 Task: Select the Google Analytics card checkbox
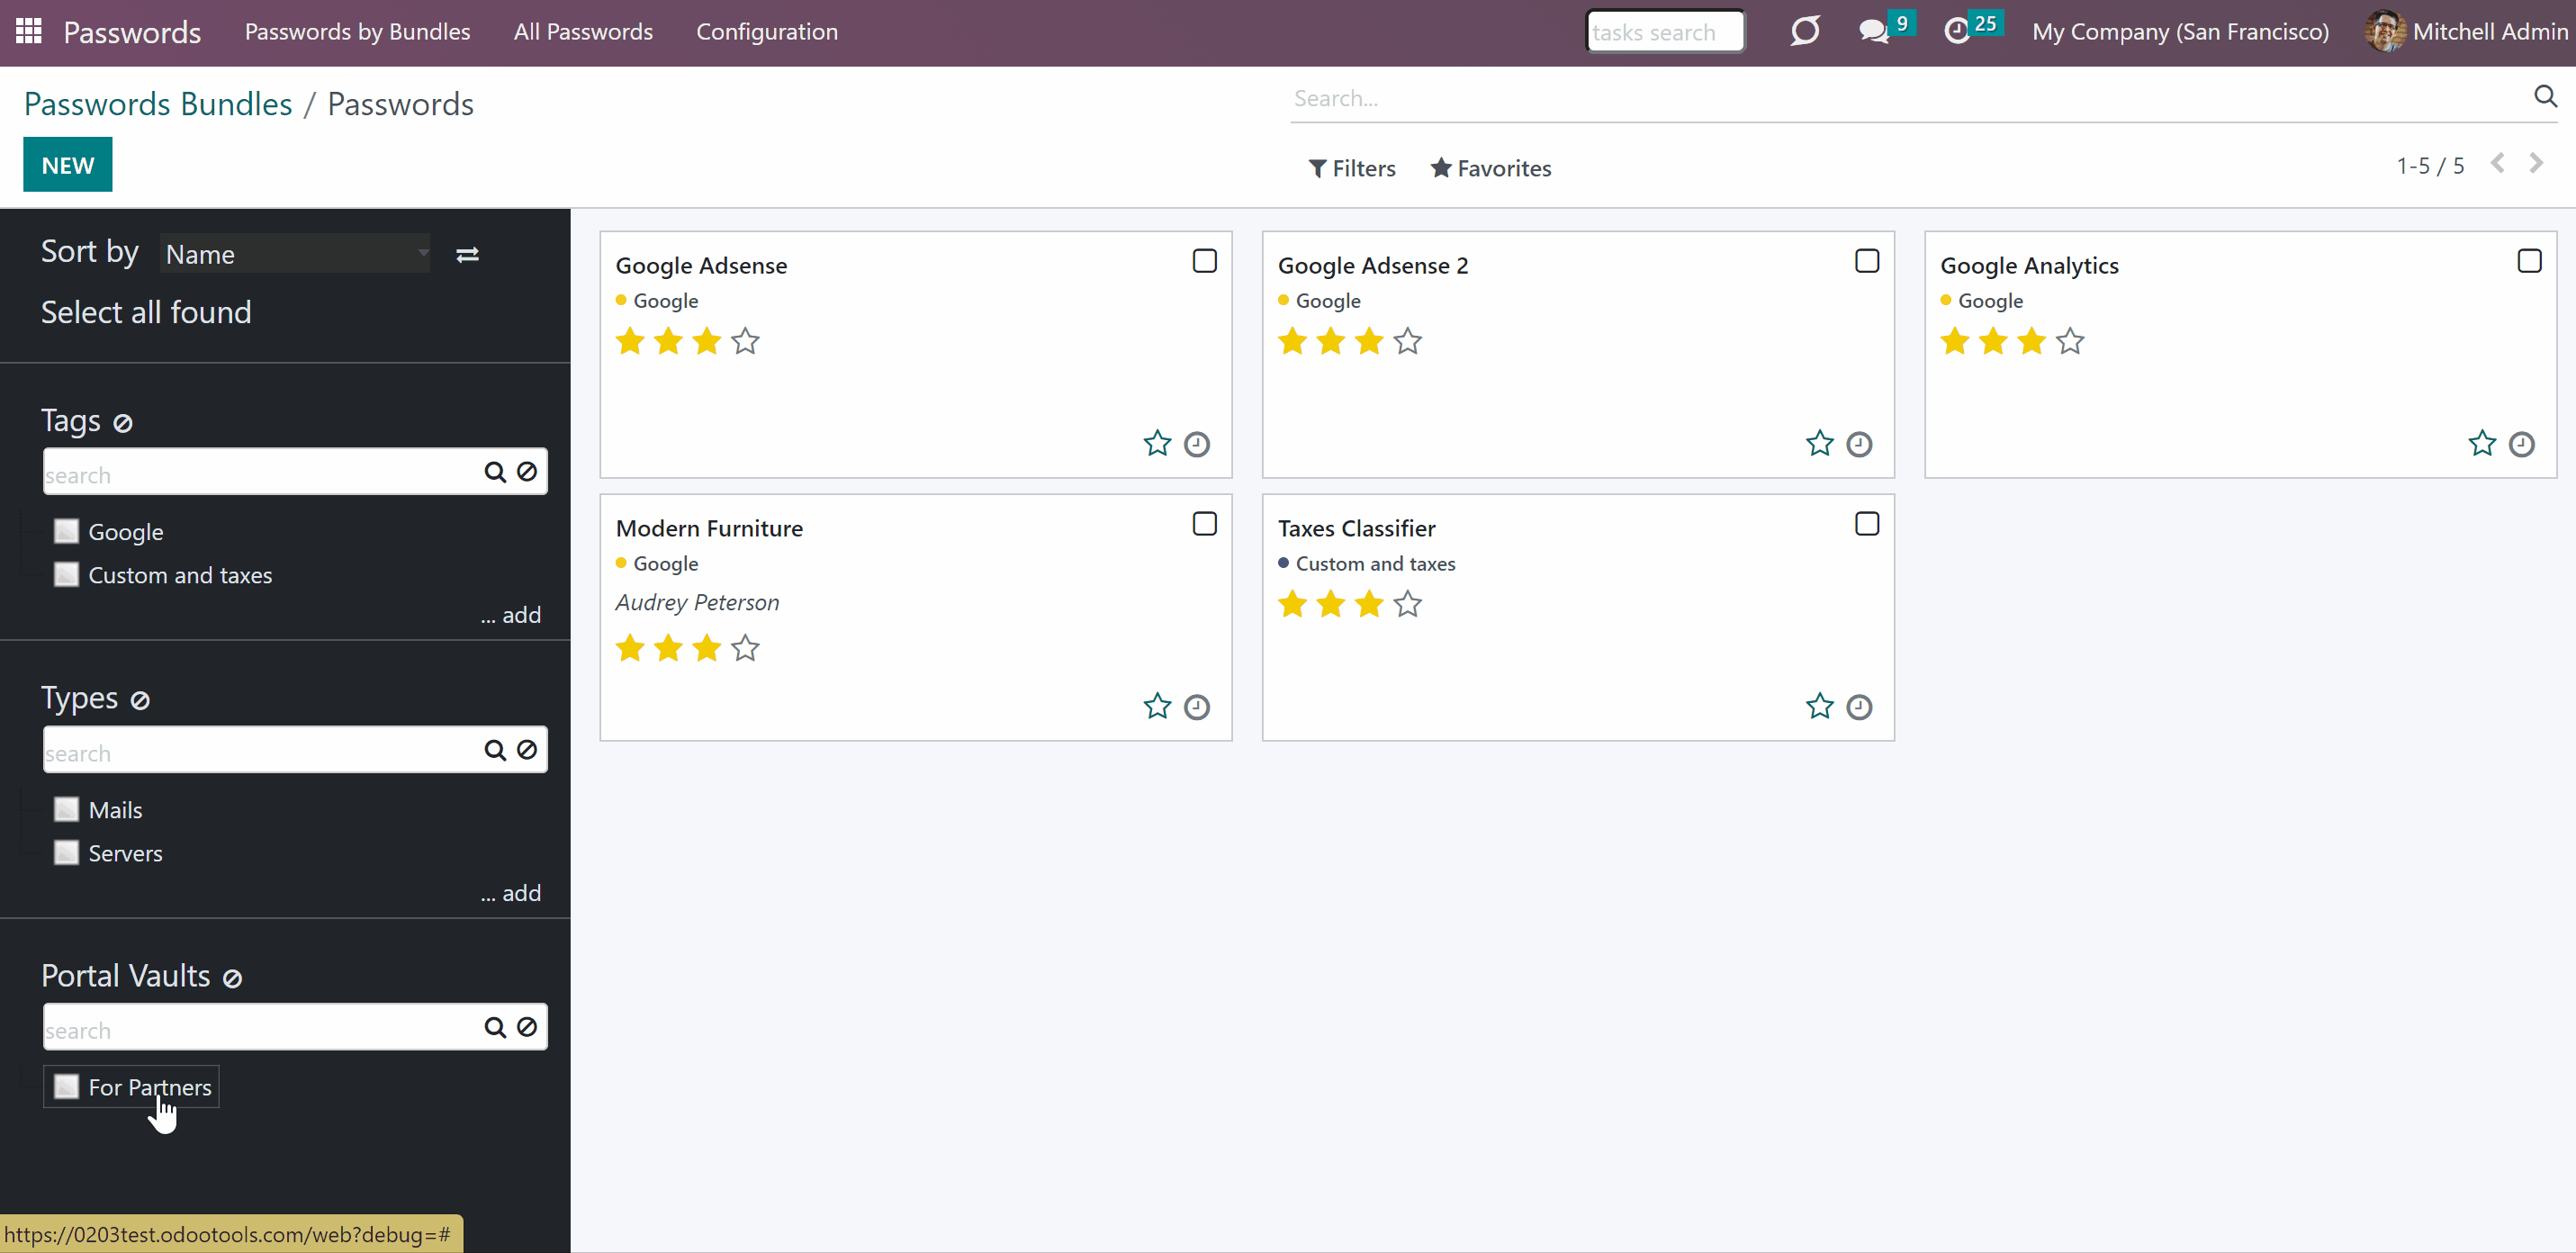(x=2530, y=261)
